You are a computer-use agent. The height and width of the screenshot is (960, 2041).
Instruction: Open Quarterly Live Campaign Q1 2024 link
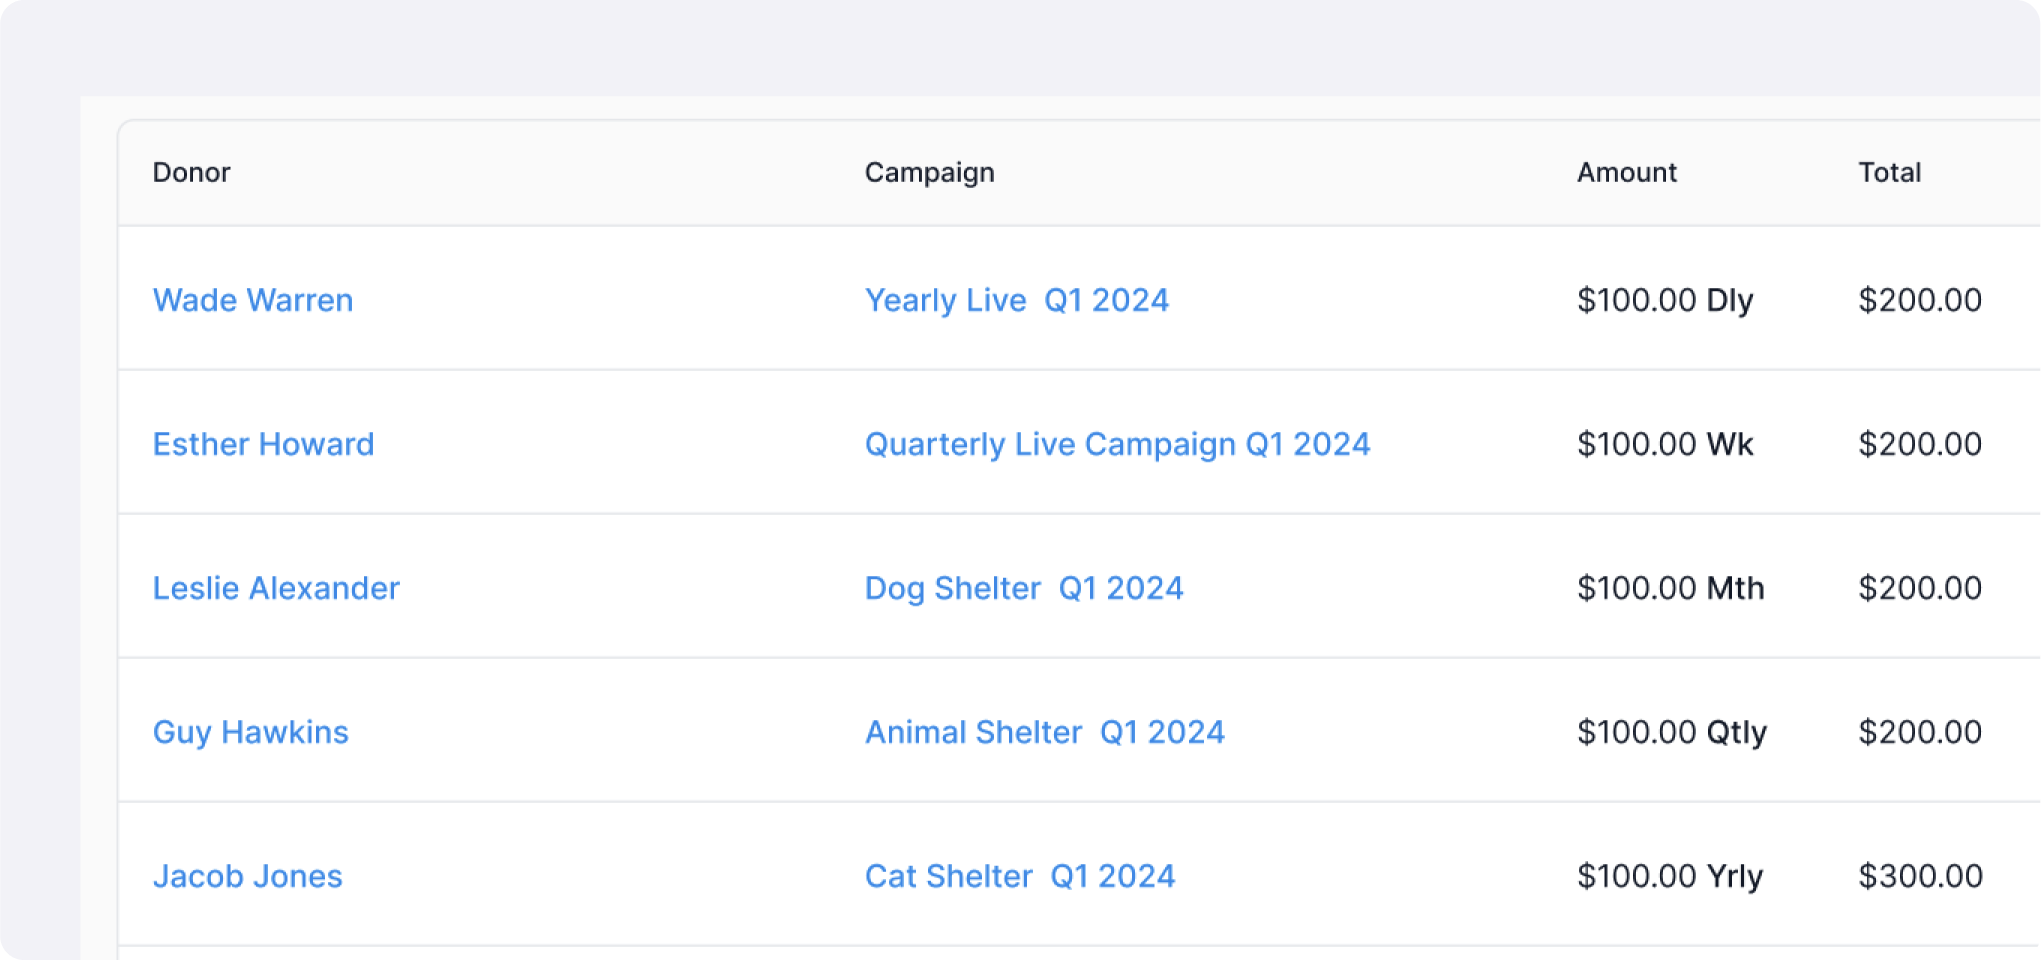(1117, 444)
